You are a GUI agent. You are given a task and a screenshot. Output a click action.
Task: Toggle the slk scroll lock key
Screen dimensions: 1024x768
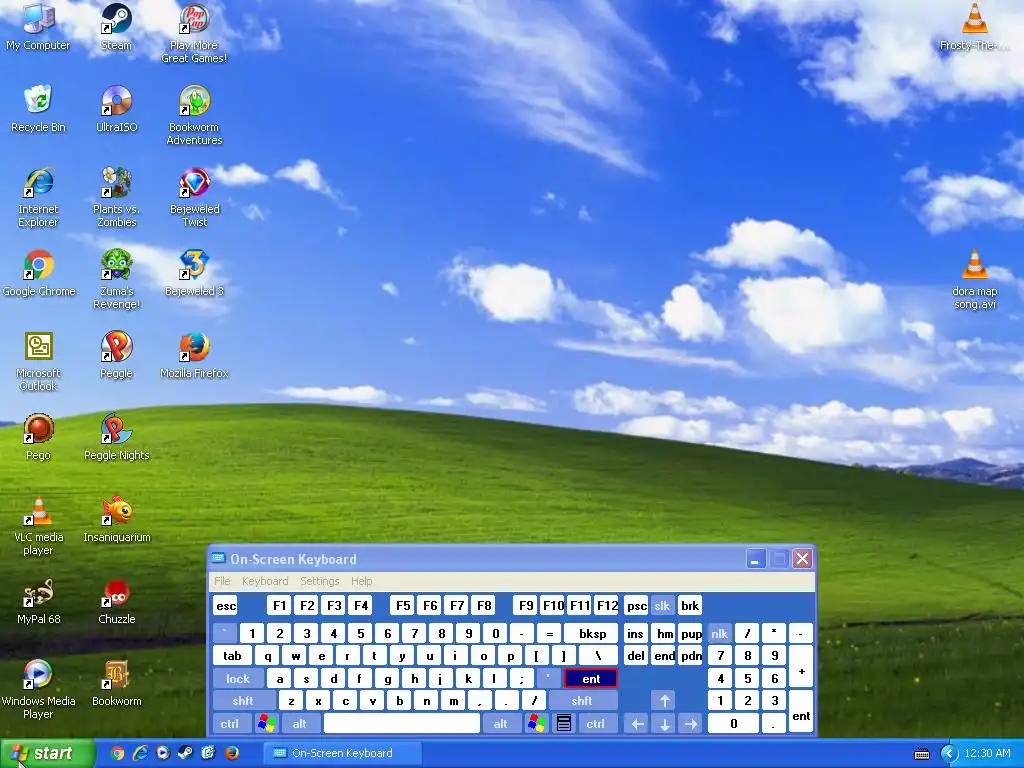[x=662, y=606]
